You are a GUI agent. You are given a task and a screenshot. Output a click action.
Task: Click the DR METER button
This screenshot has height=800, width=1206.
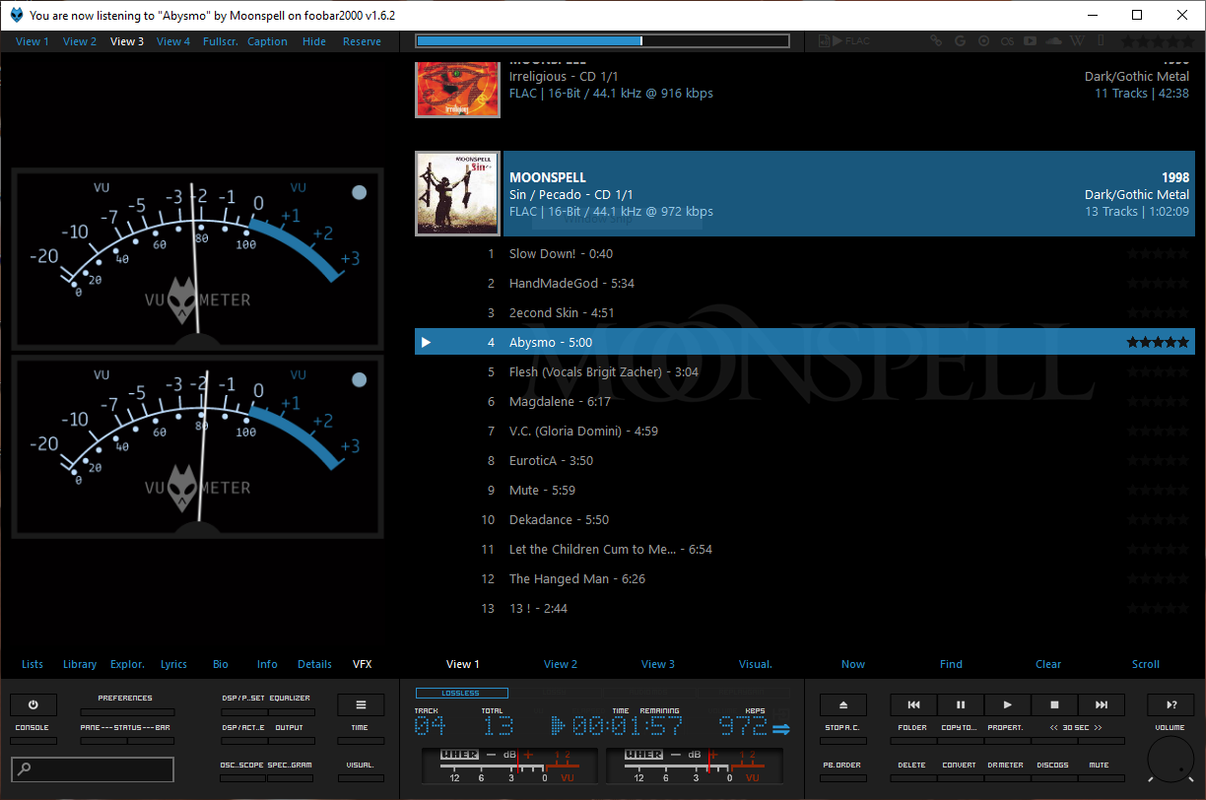1006,770
